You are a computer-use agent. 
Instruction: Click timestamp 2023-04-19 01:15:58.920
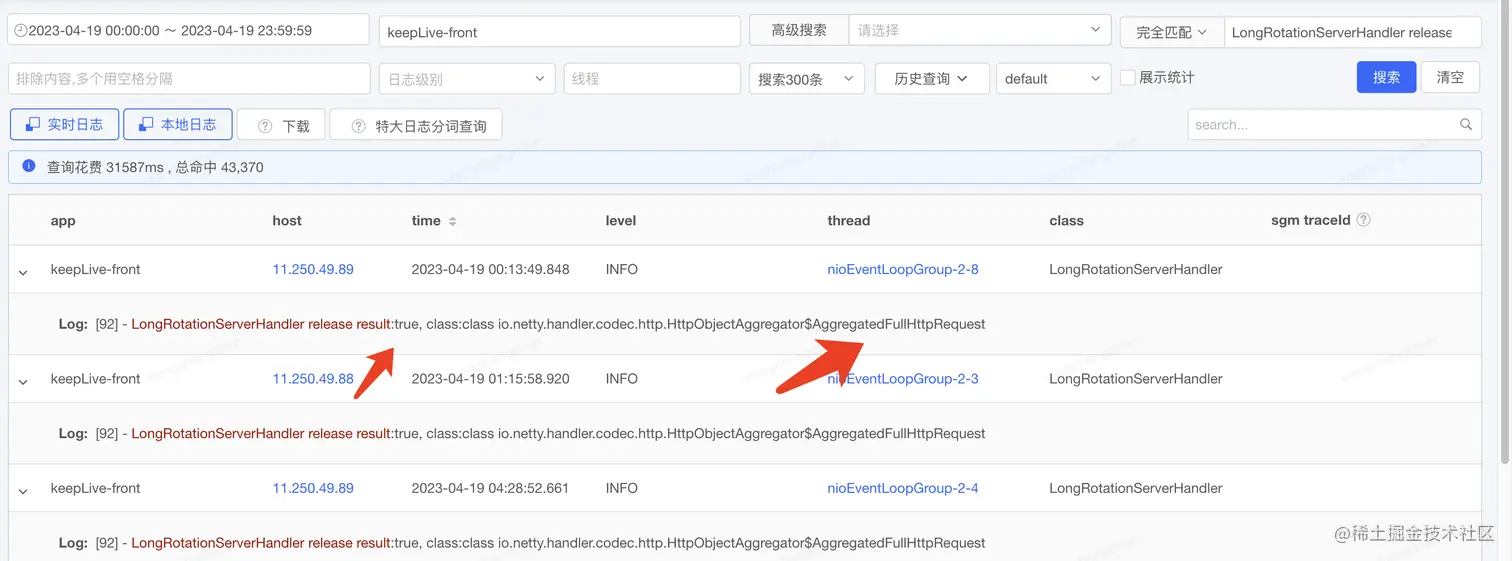tap(491, 379)
